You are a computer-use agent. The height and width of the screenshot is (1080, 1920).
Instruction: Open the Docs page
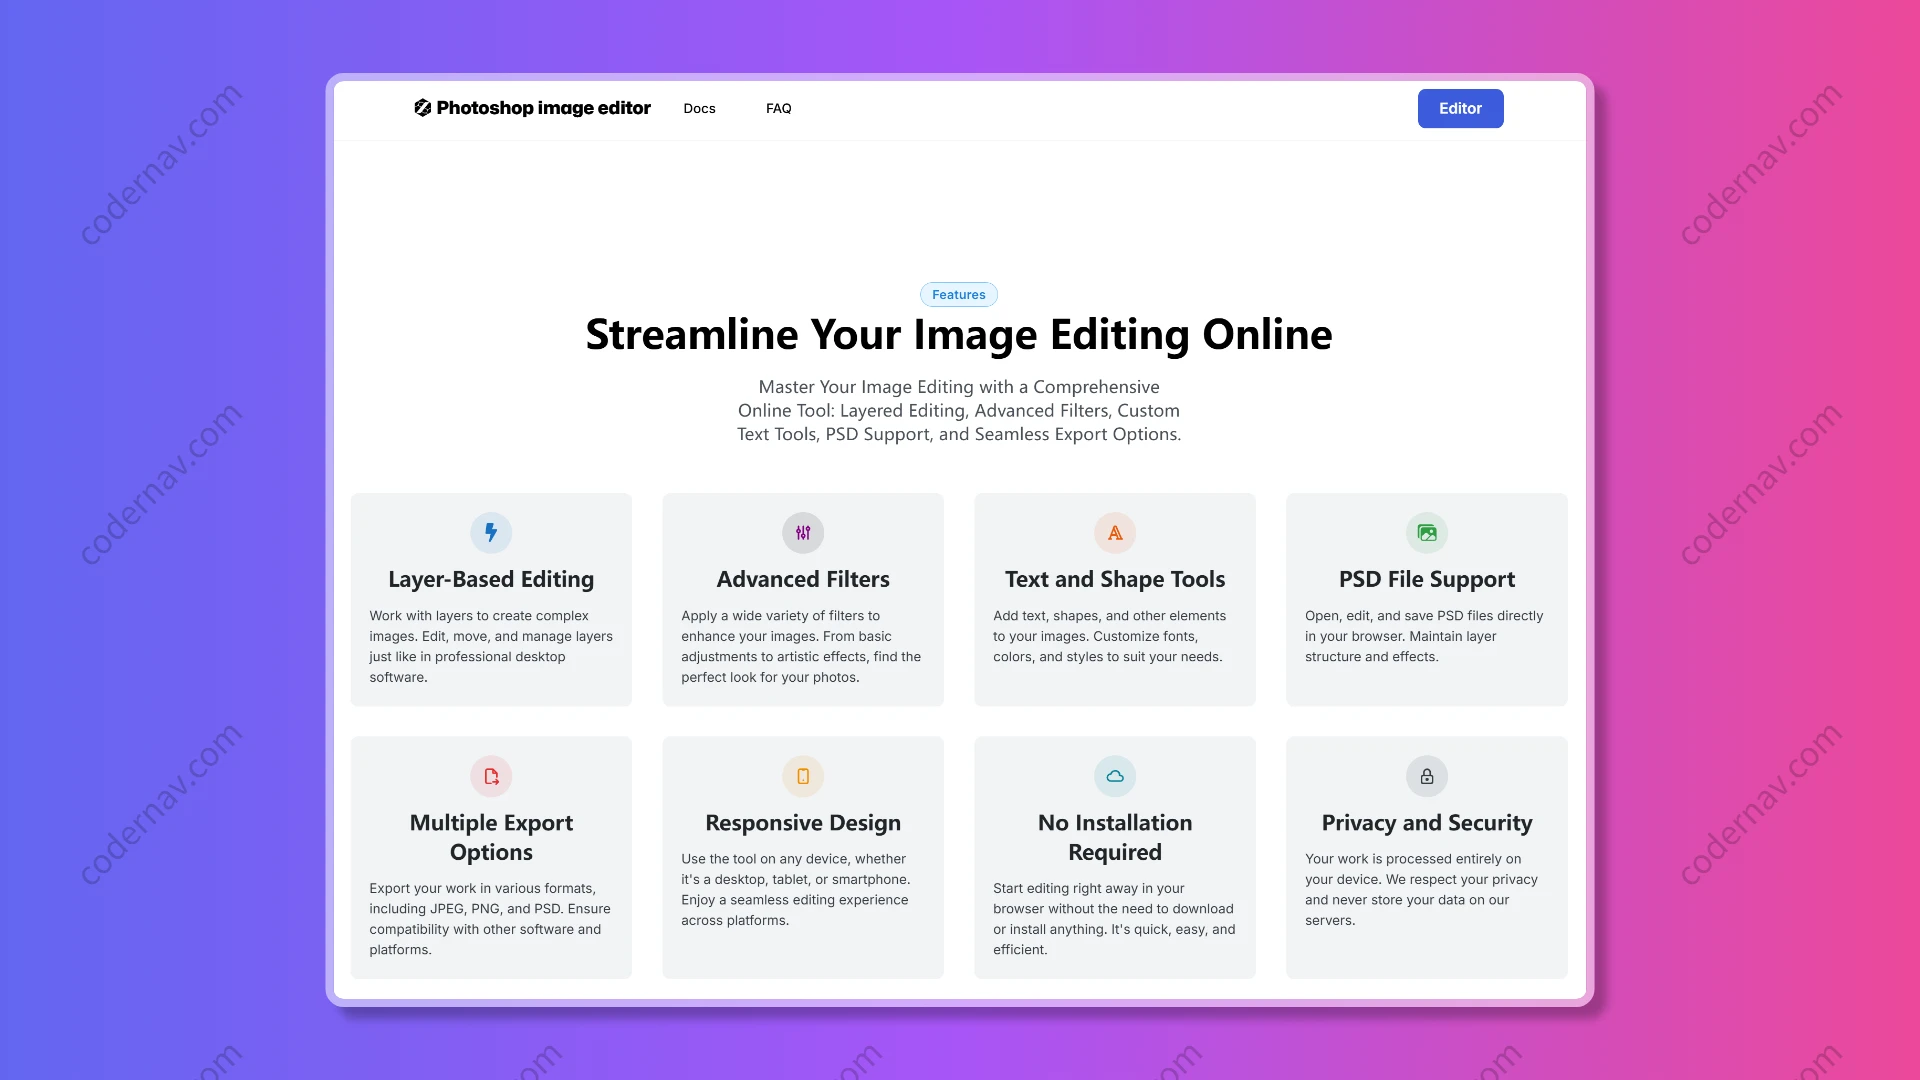coord(699,108)
